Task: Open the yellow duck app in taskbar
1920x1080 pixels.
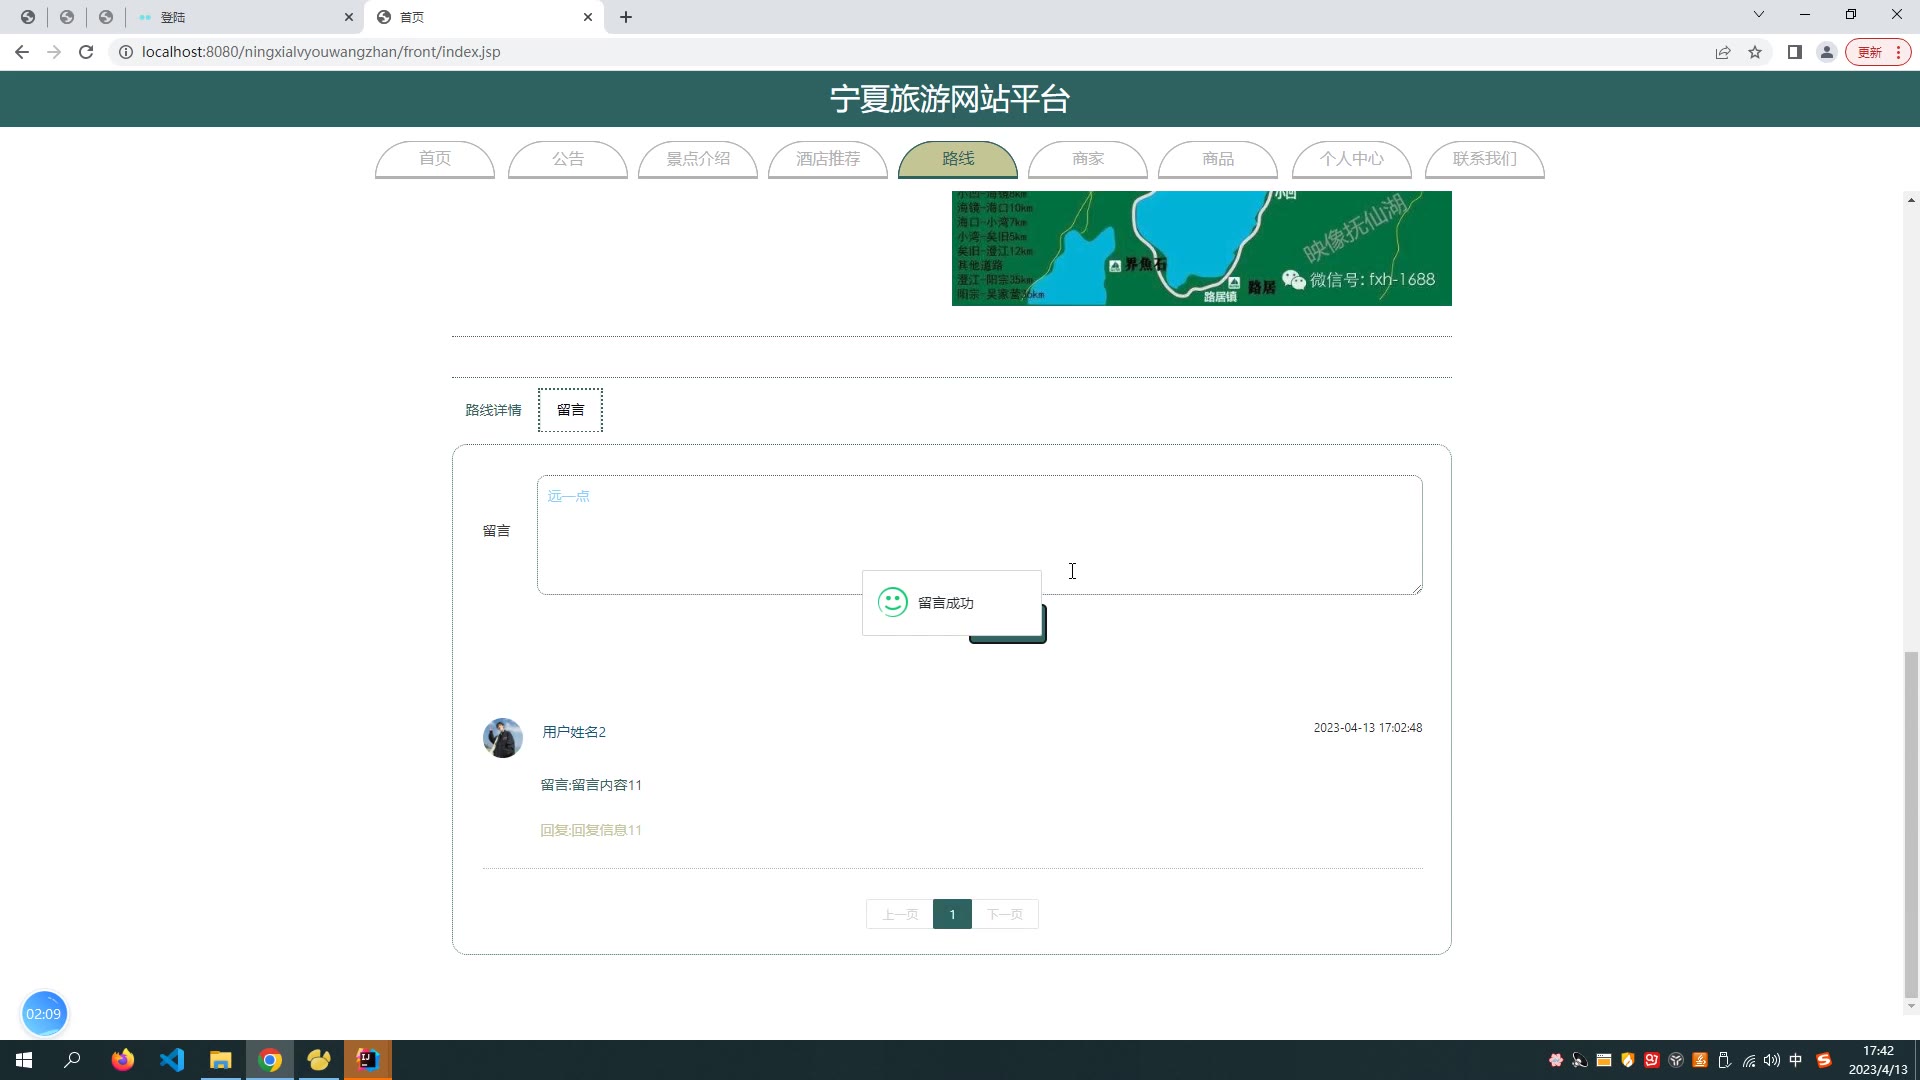Action: (319, 1060)
